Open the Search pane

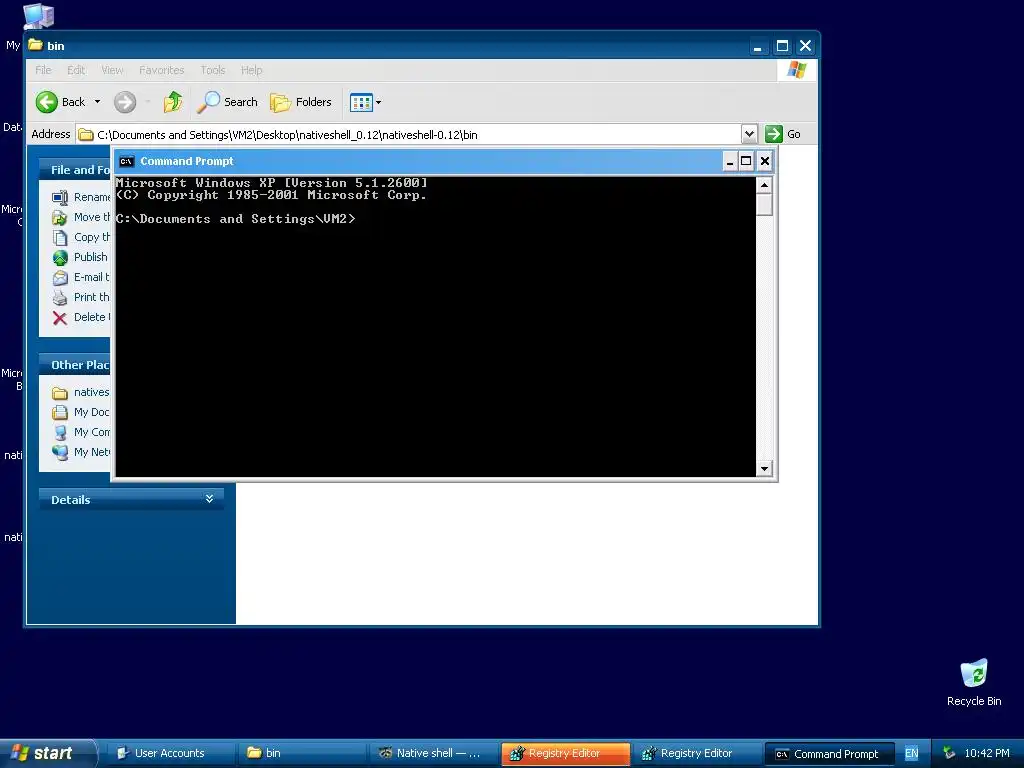[227, 102]
